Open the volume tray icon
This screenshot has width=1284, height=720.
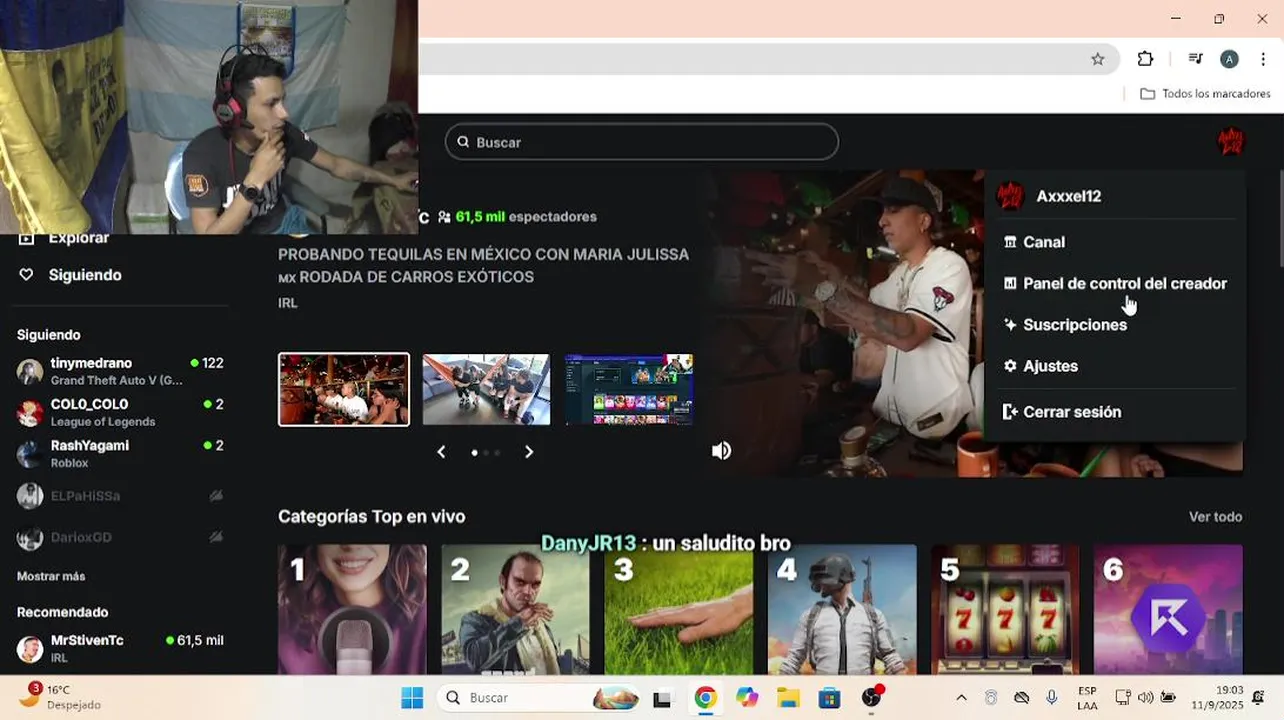pos(1145,698)
